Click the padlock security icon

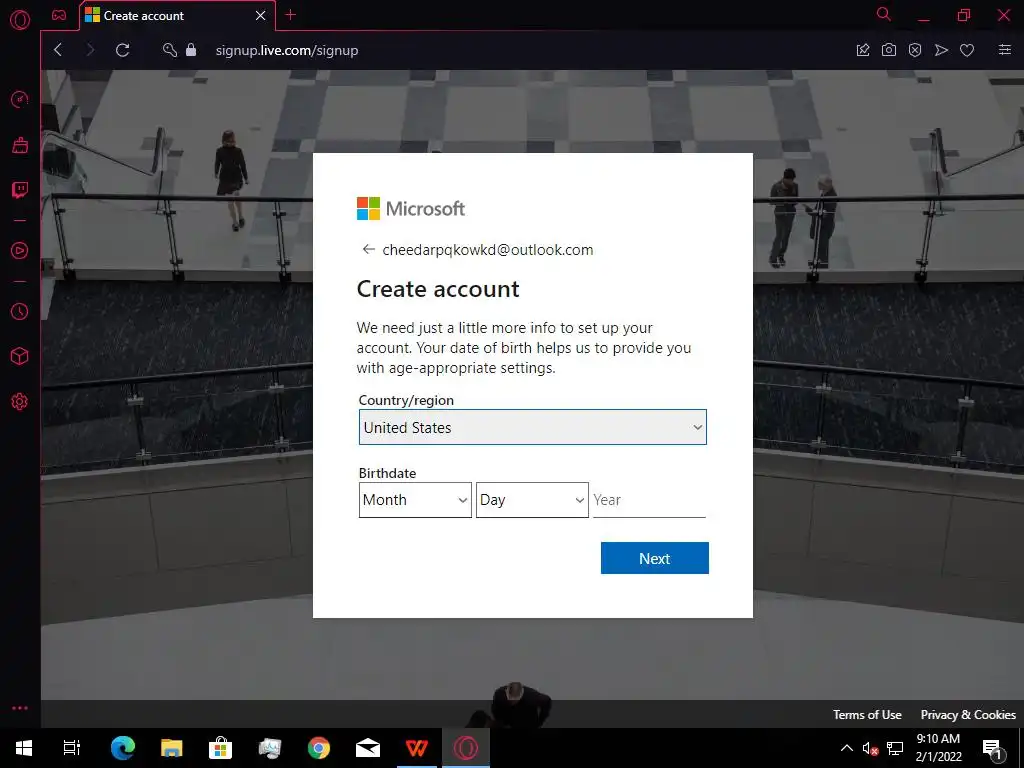(x=191, y=50)
